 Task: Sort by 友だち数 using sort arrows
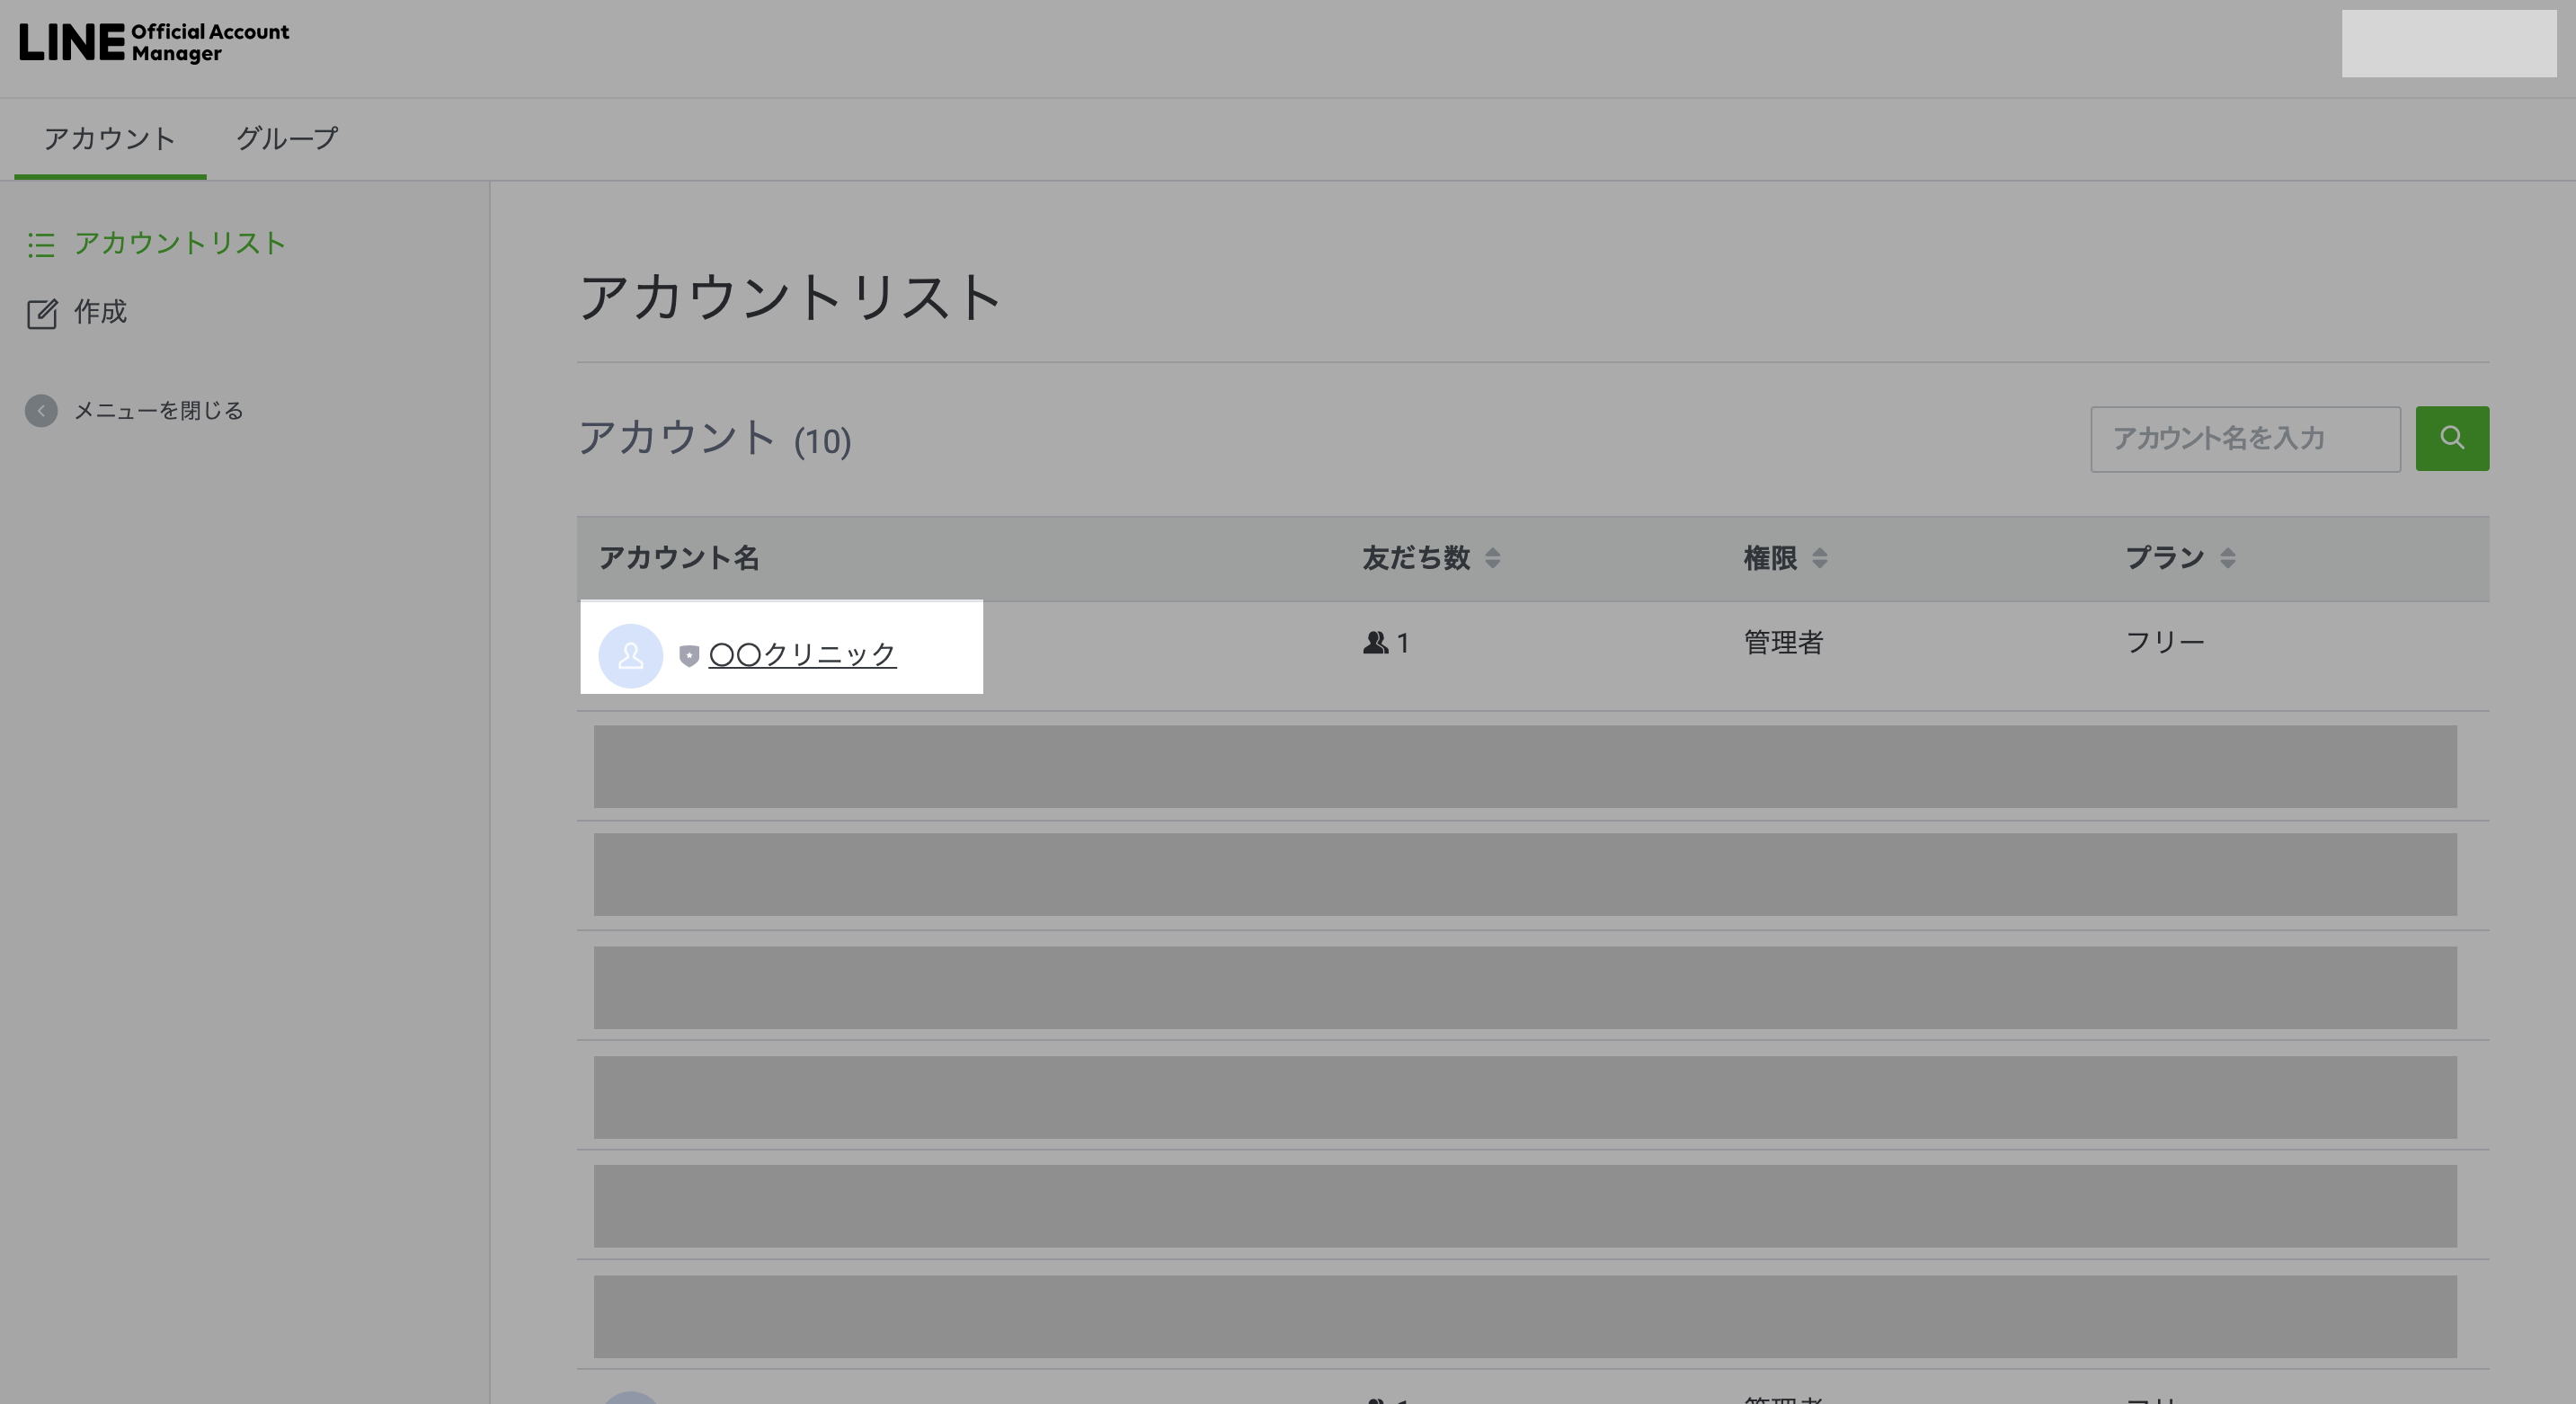point(1492,558)
